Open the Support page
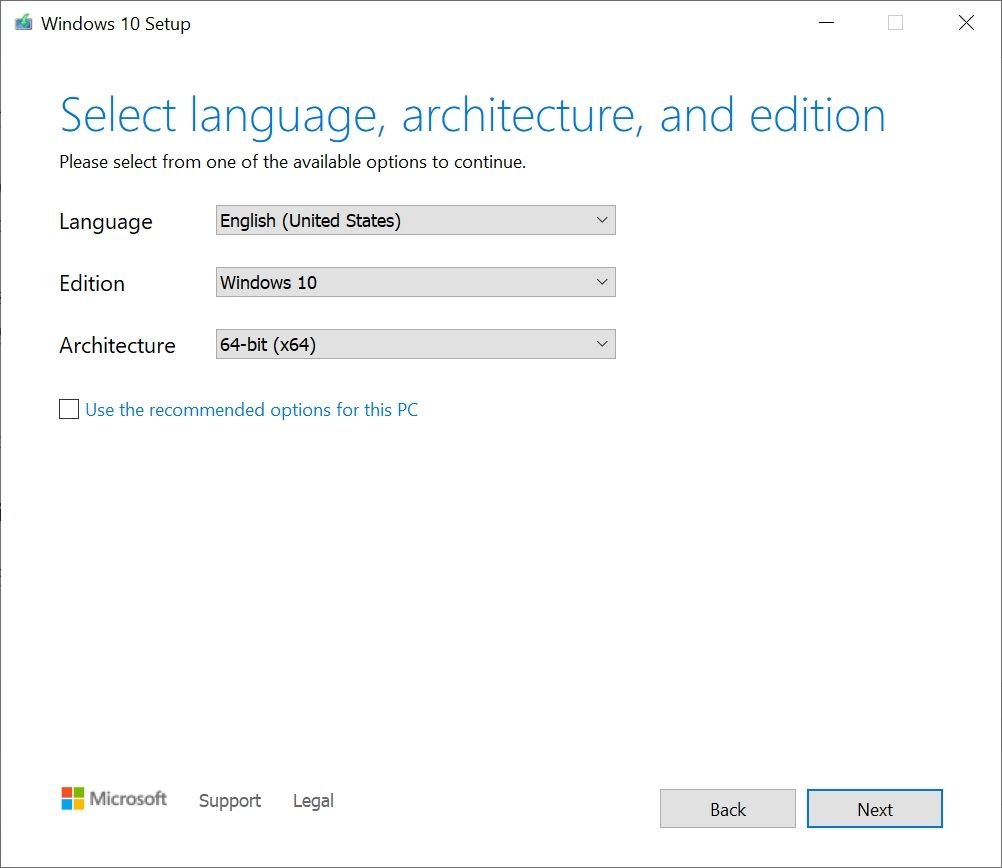This screenshot has width=1002, height=868. click(229, 800)
